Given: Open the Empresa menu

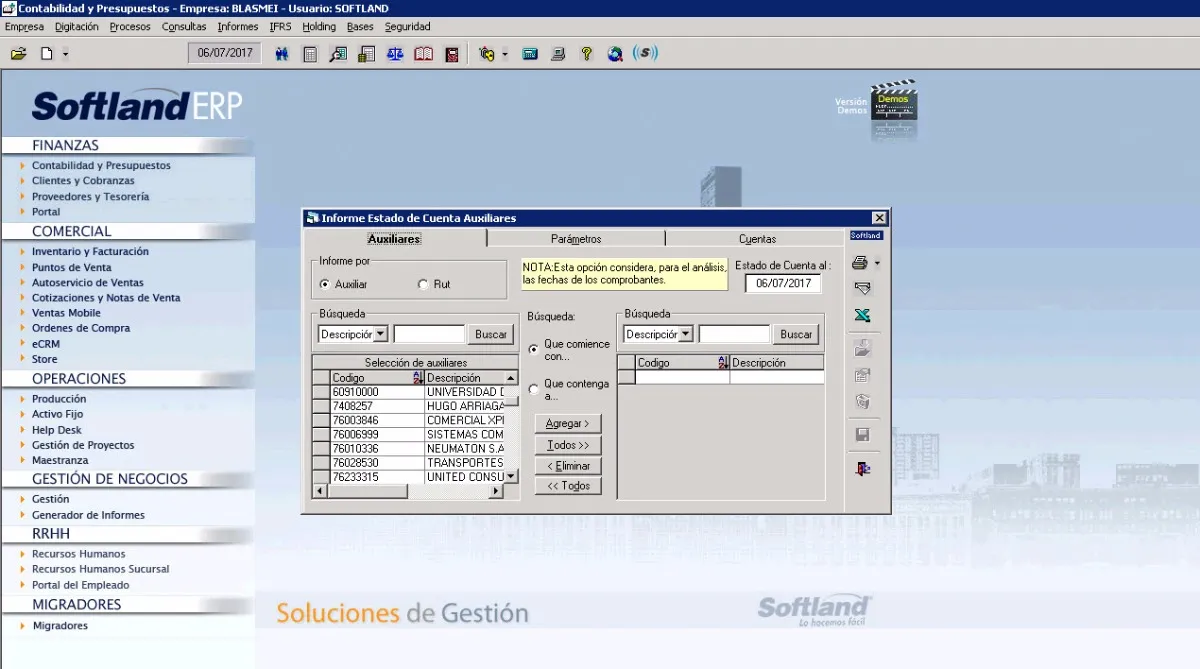Looking at the screenshot, I should point(24,27).
